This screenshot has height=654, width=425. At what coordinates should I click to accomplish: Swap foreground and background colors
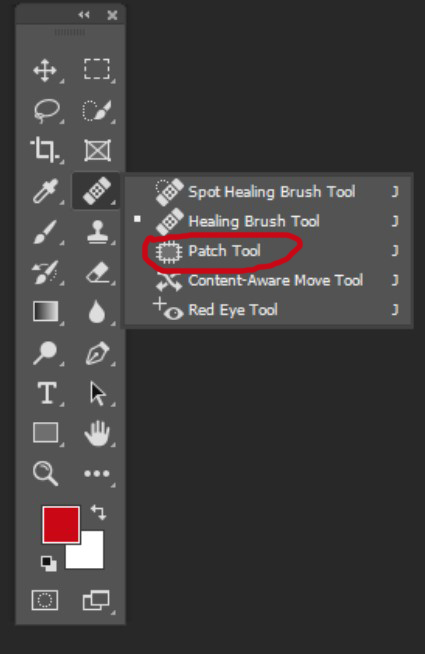pyautogui.click(x=98, y=512)
